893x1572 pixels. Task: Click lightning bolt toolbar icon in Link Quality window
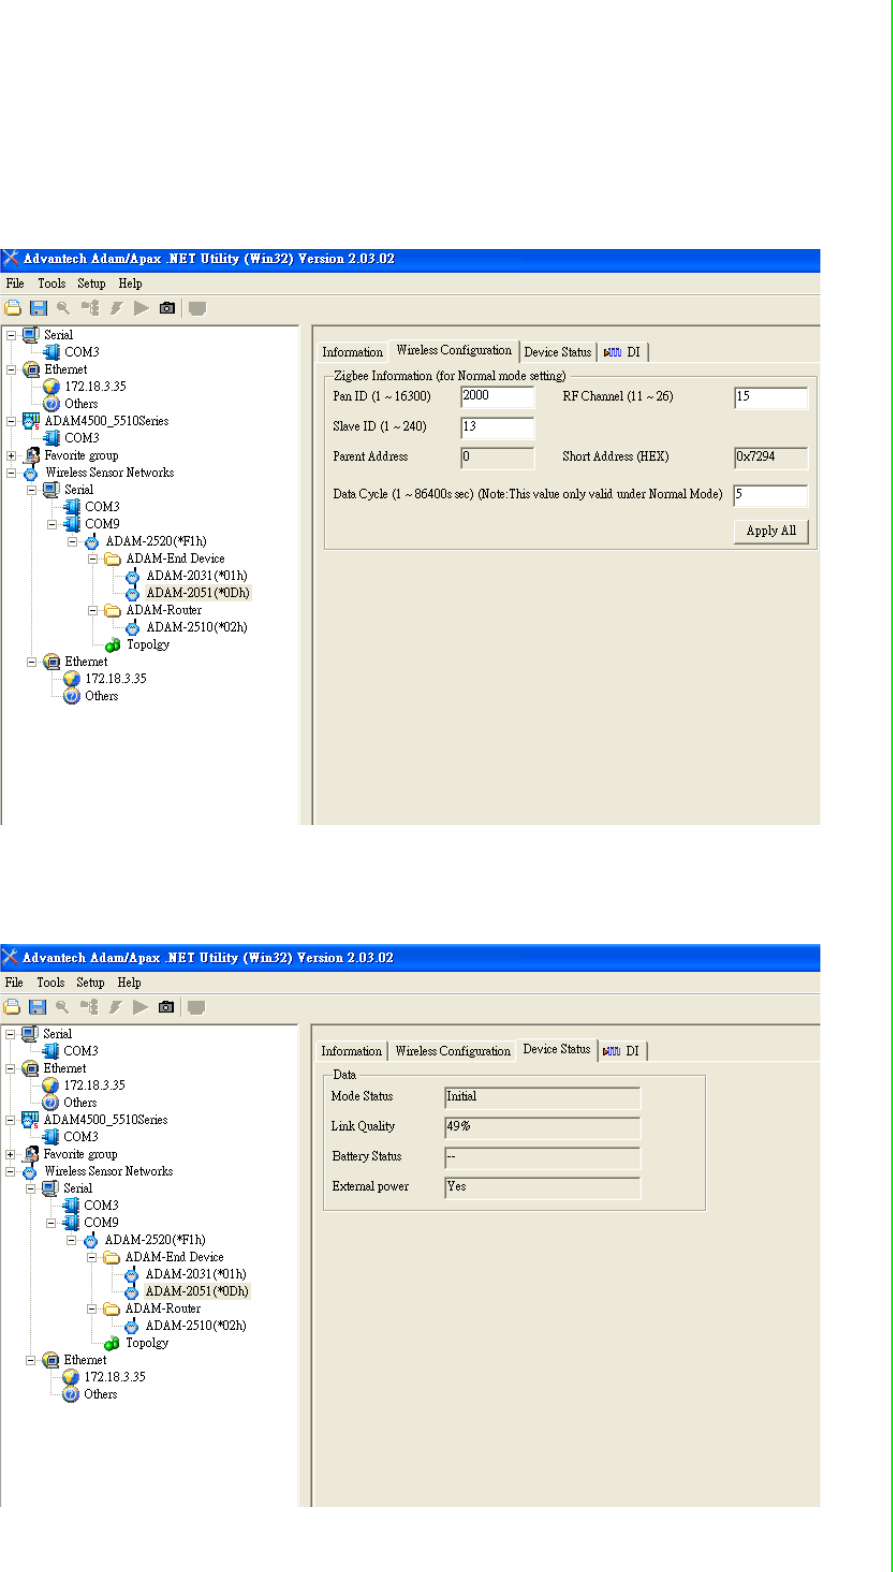(x=115, y=1007)
